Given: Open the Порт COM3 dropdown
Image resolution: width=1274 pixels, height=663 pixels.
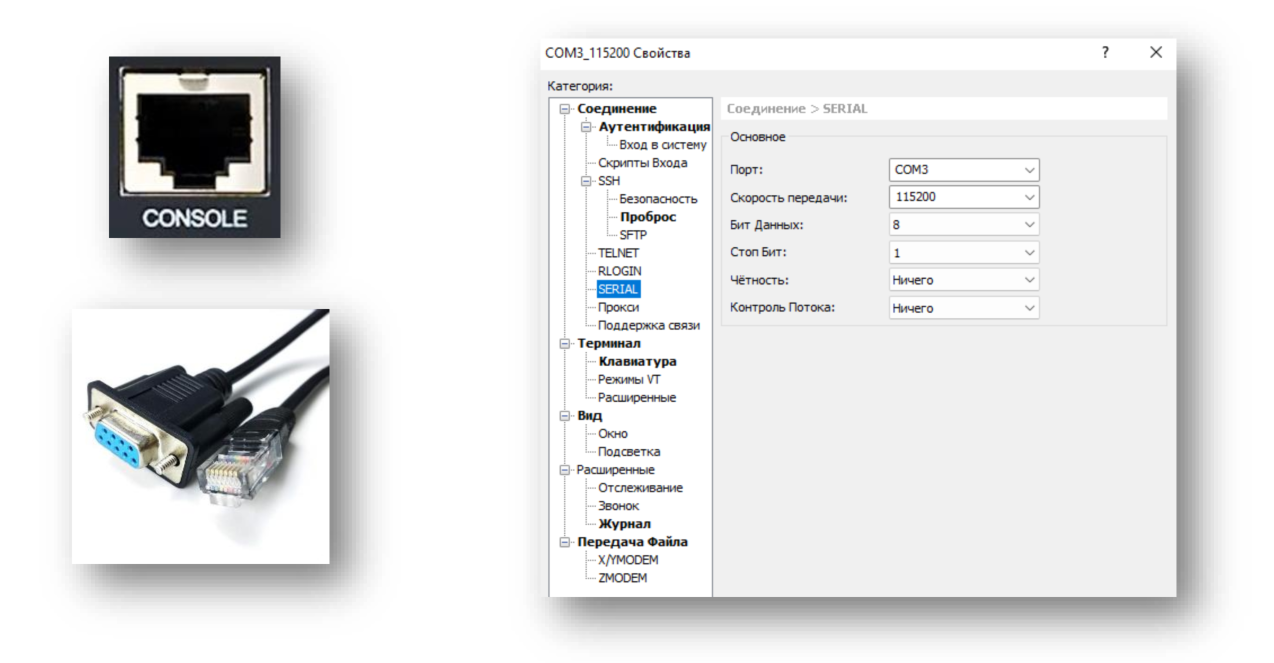Looking at the screenshot, I should [x=963, y=170].
